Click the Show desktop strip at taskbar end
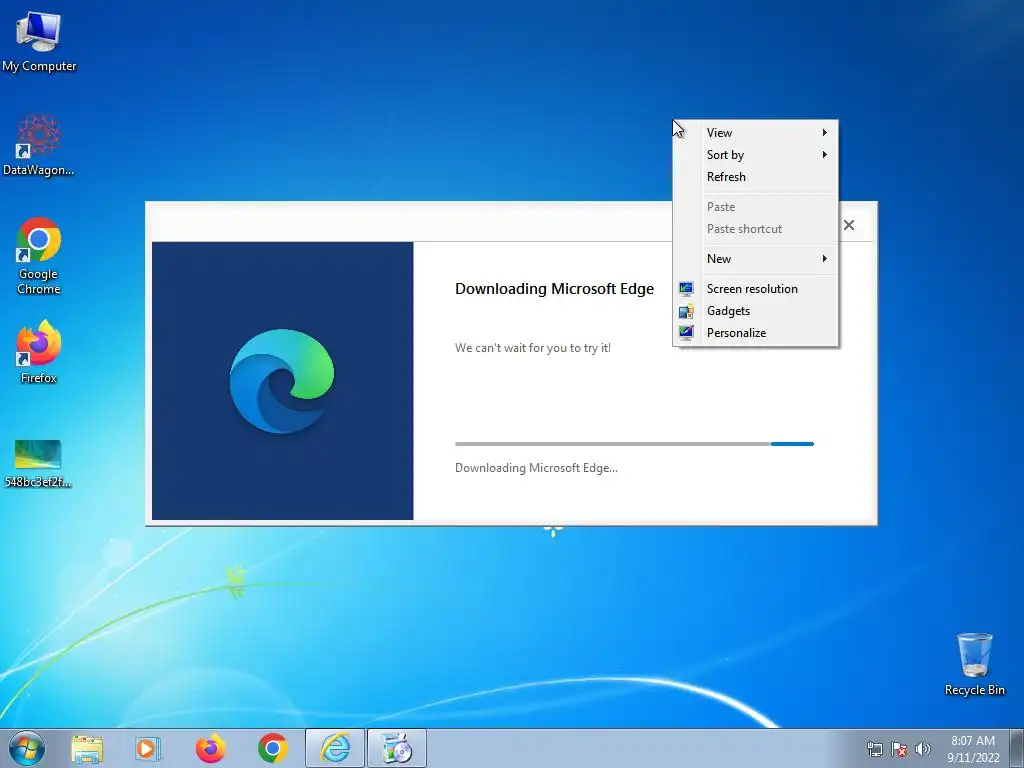 [1017, 748]
